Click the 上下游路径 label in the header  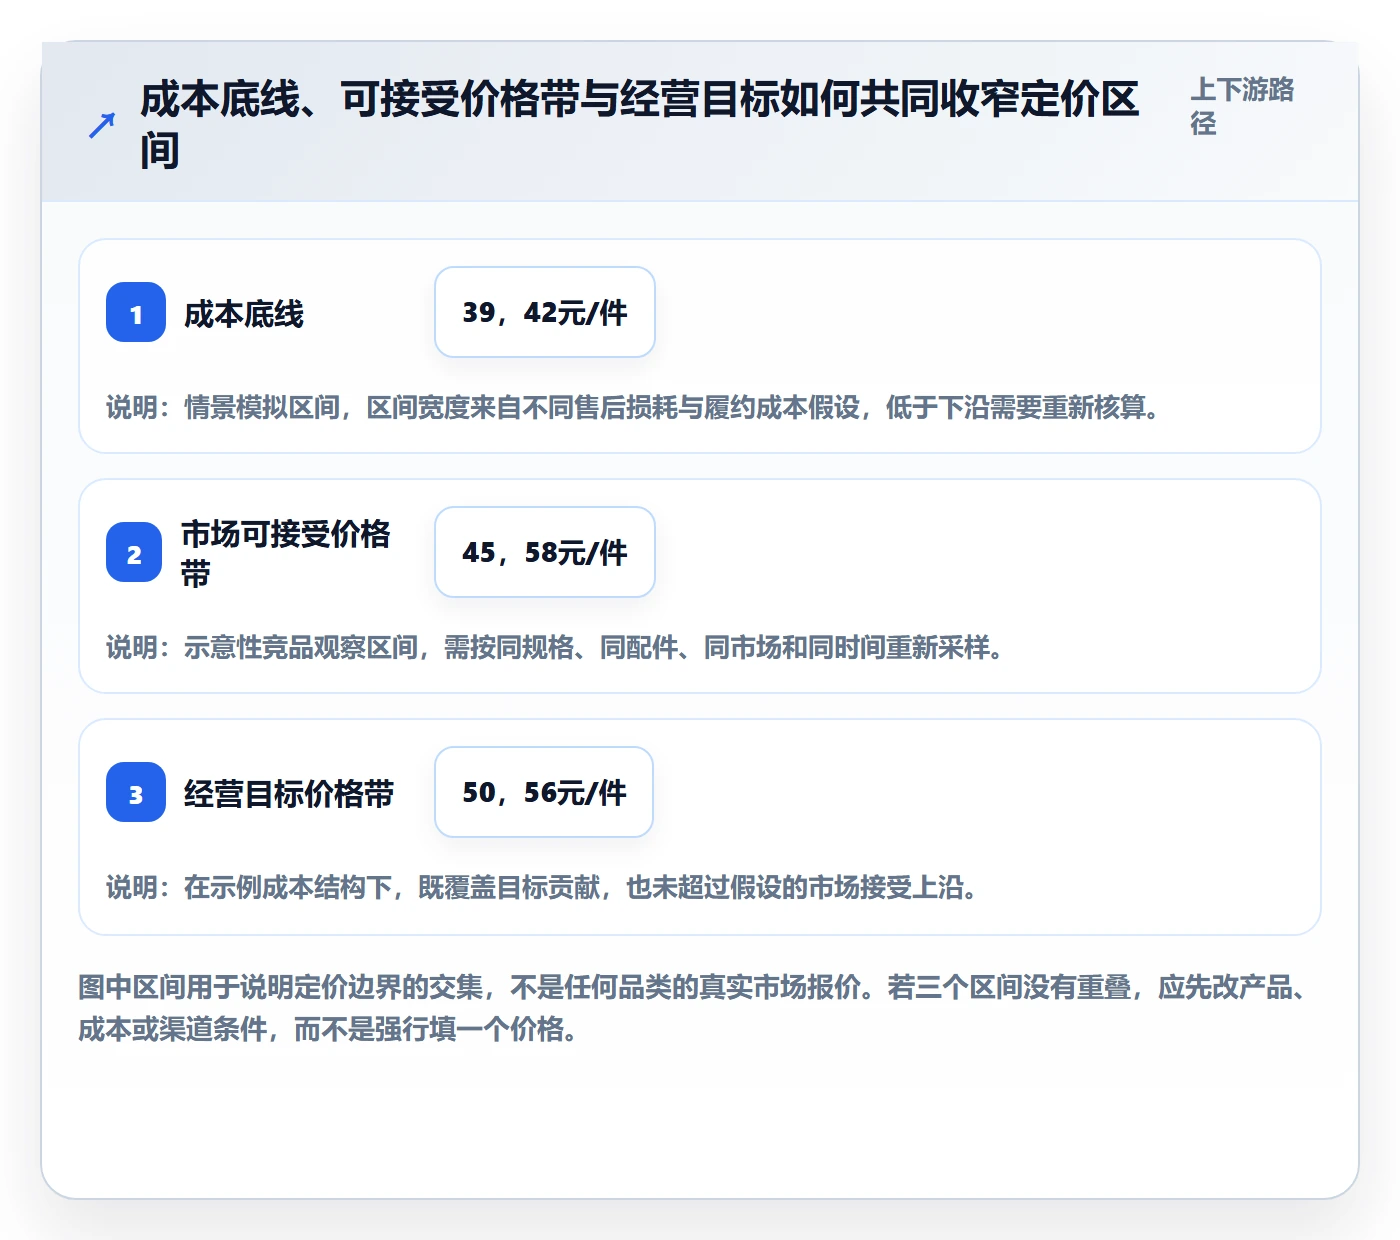point(1242,106)
